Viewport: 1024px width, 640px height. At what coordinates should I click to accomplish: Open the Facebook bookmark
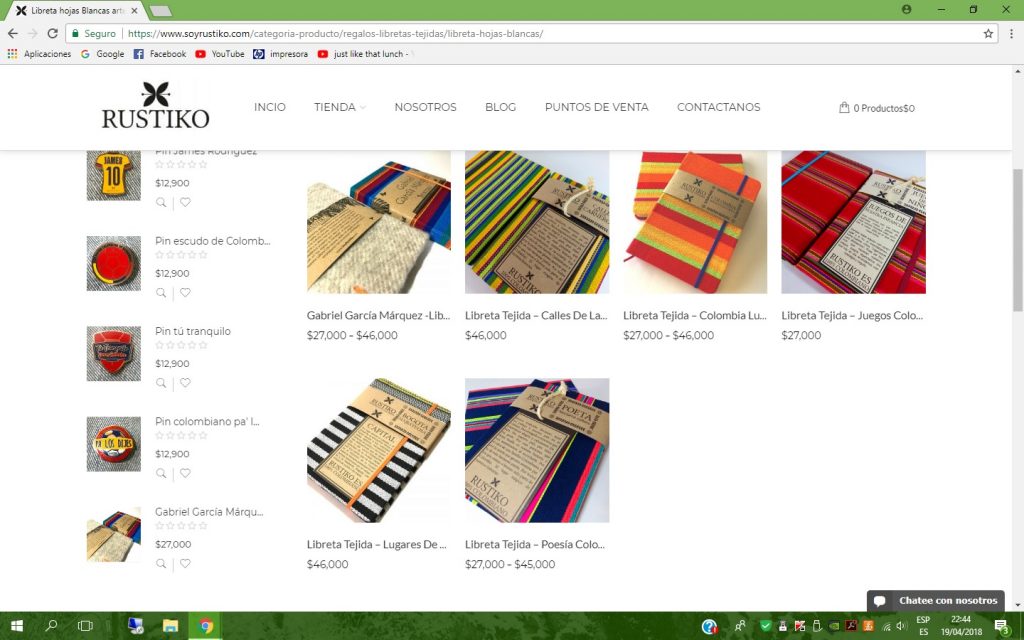tap(160, 54)
